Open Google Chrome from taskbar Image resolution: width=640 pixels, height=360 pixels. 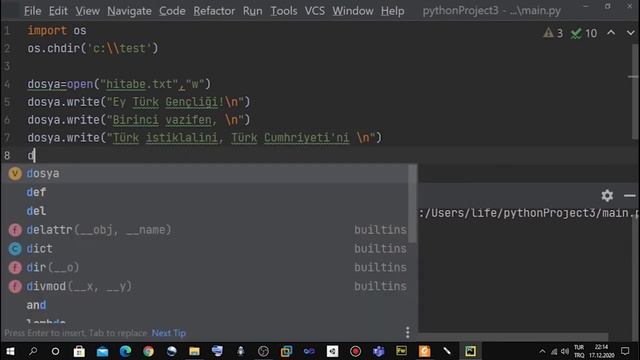[148, 351]
